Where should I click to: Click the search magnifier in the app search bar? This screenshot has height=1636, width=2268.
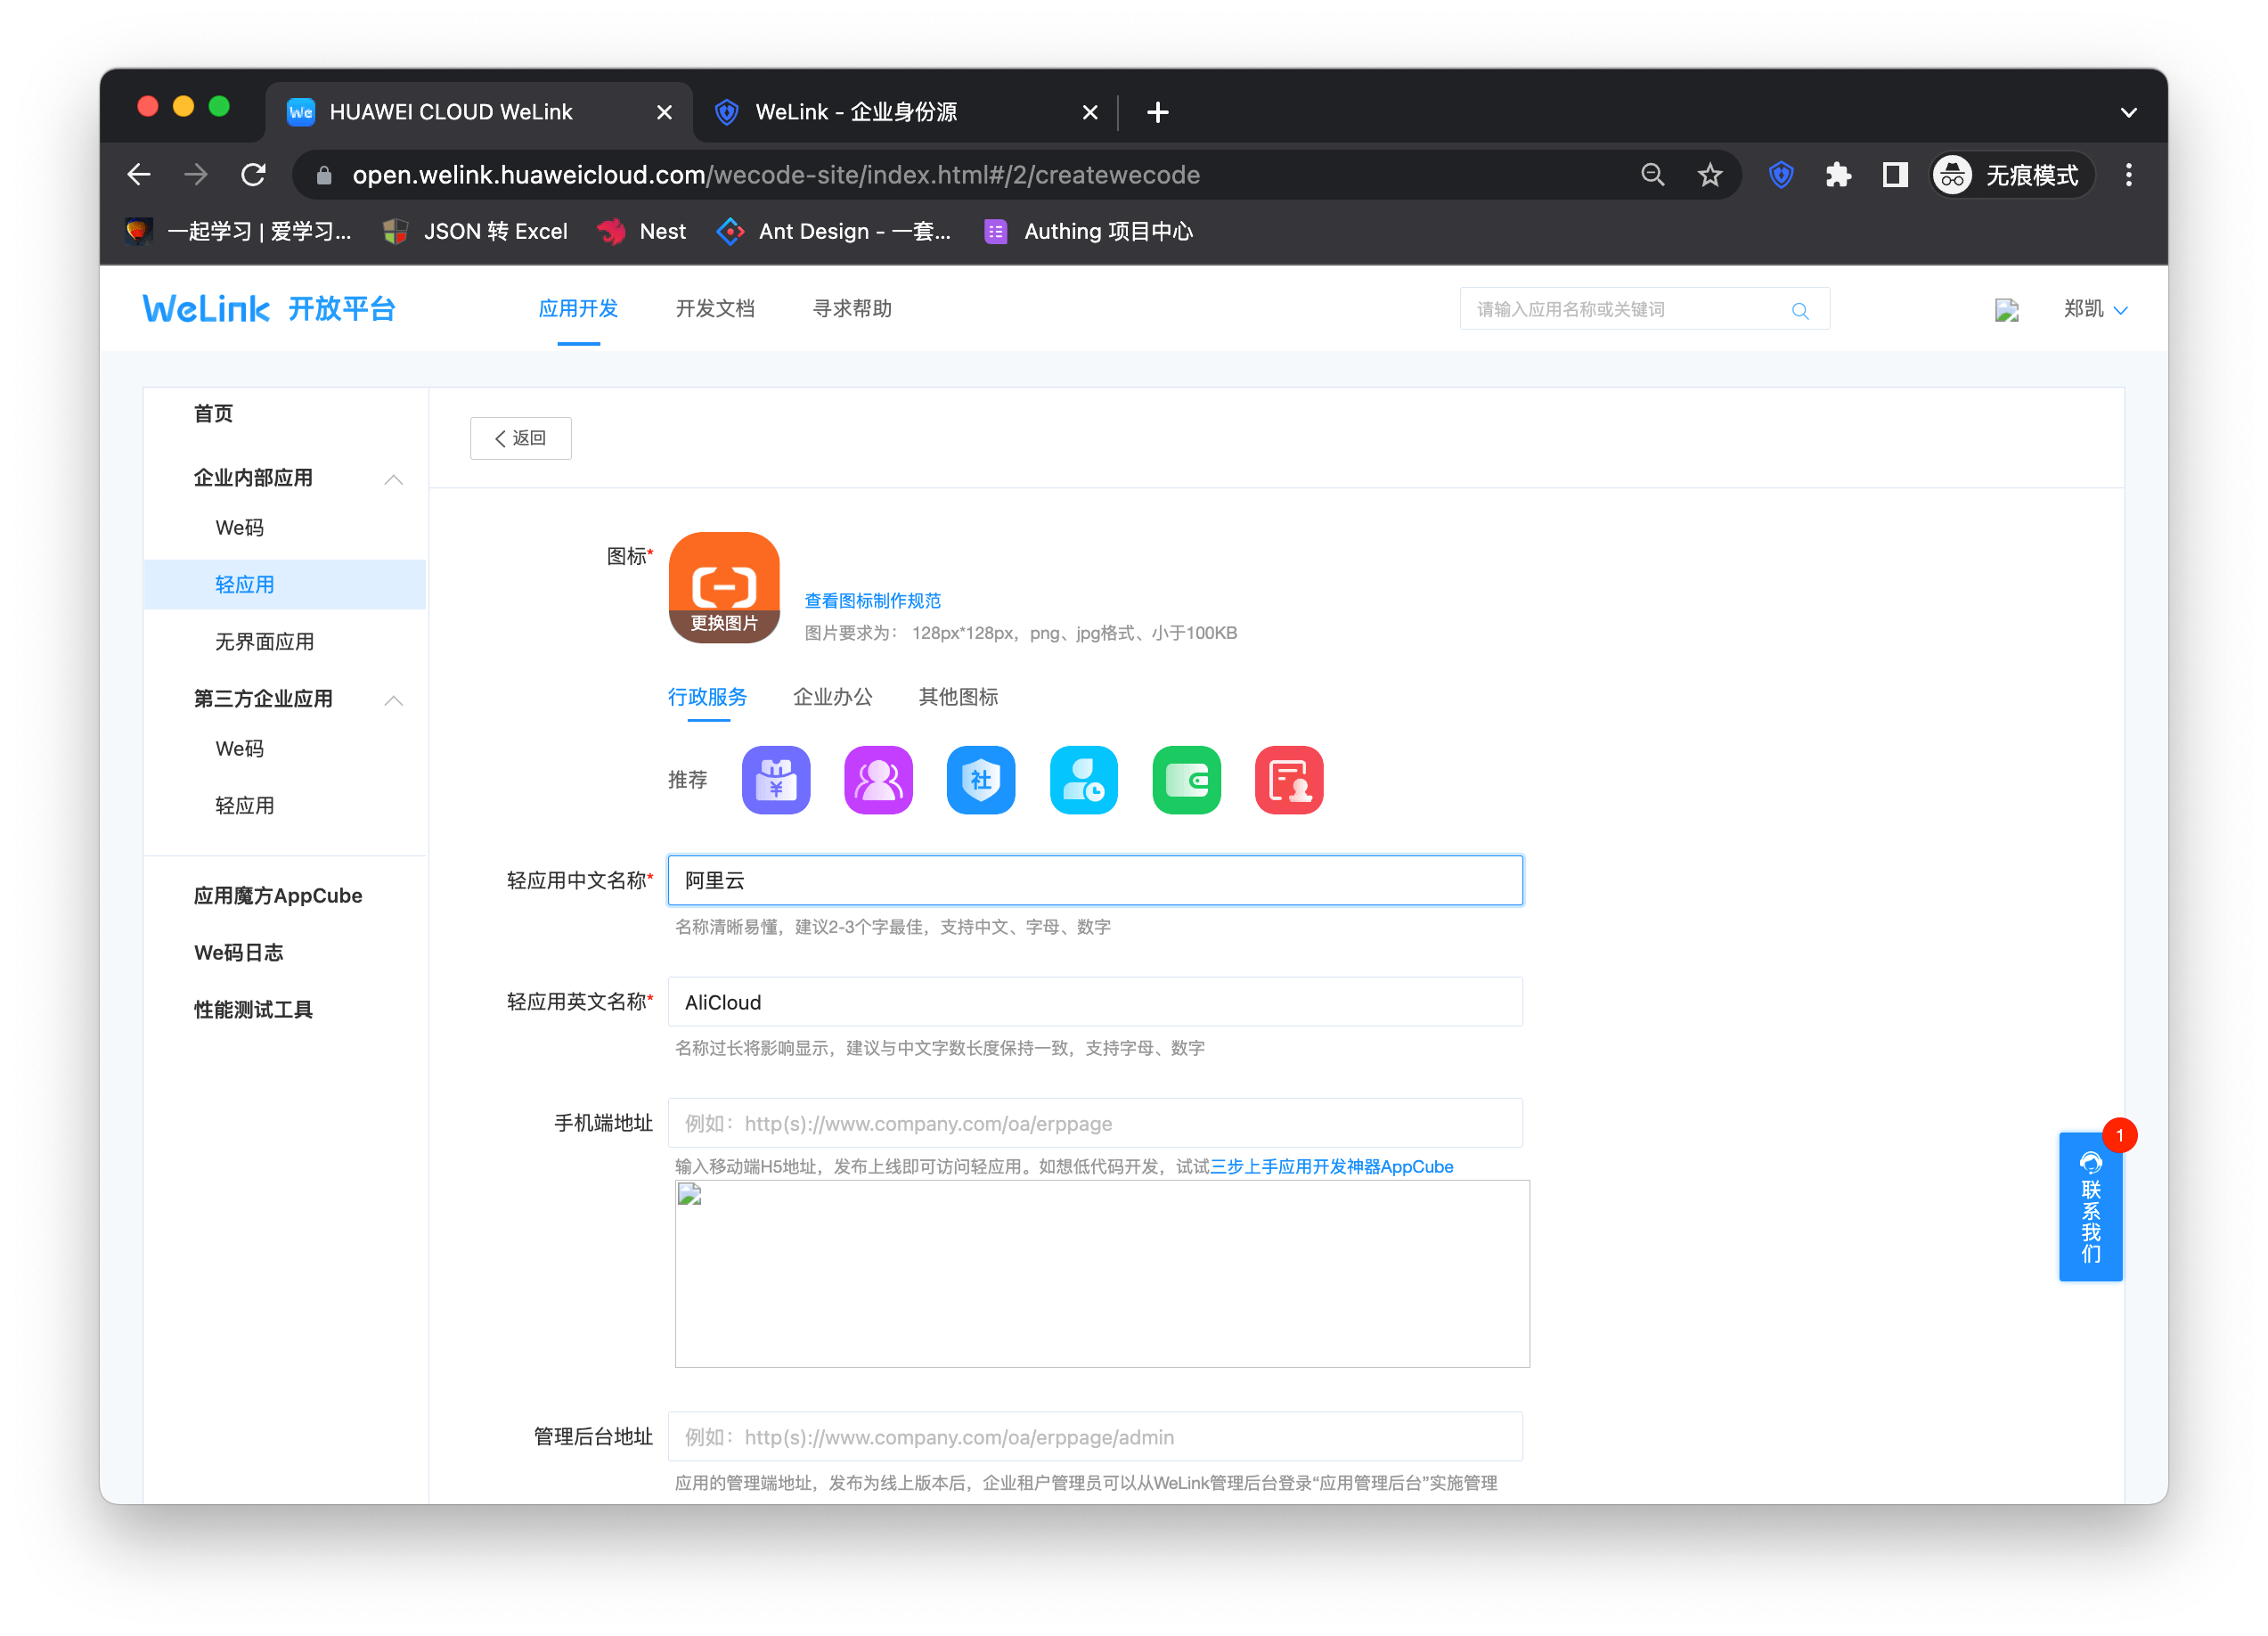pyautogui.click(x=1800, y=309)
